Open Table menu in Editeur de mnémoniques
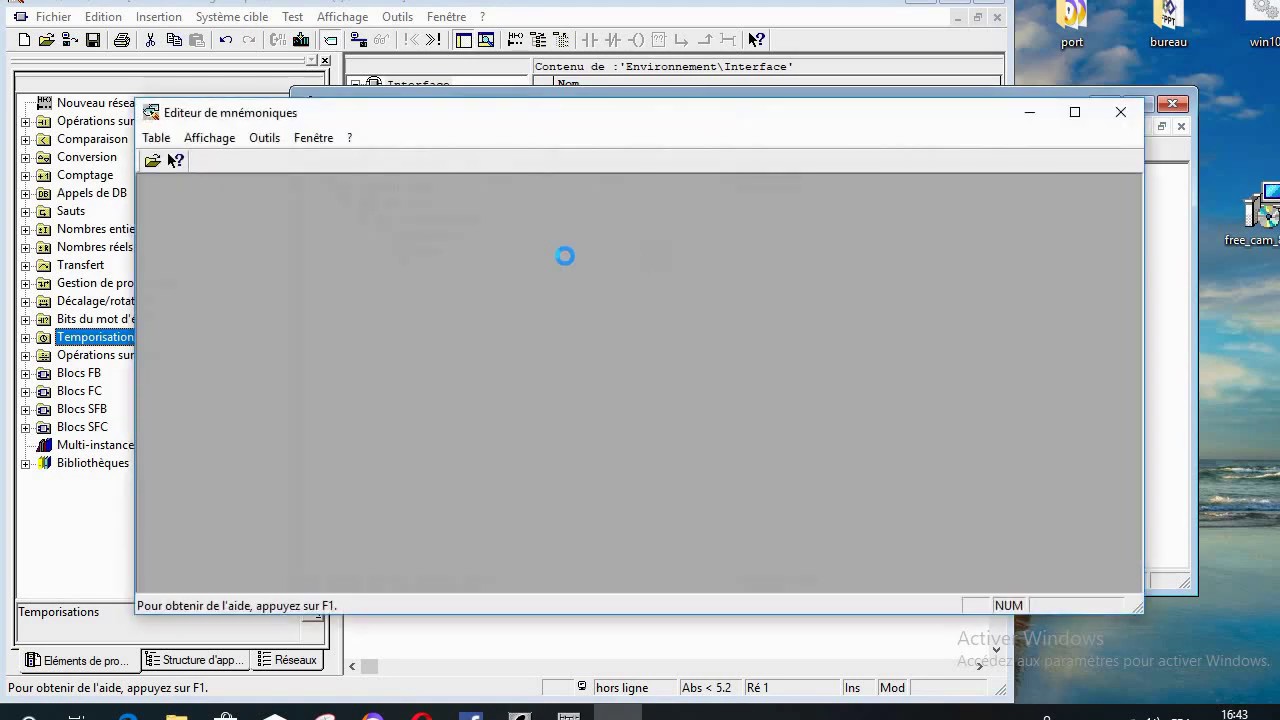Image resolution: width=1280 pixels, height=720 pixels. [x=156, y=138]
